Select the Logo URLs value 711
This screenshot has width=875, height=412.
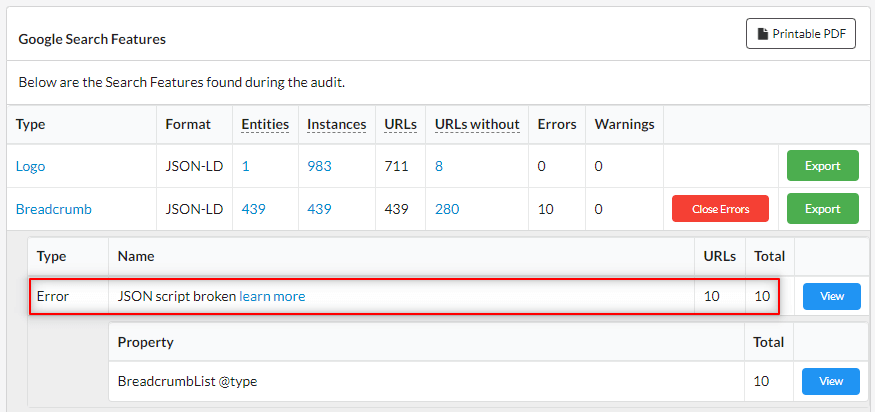pos(396,166)
